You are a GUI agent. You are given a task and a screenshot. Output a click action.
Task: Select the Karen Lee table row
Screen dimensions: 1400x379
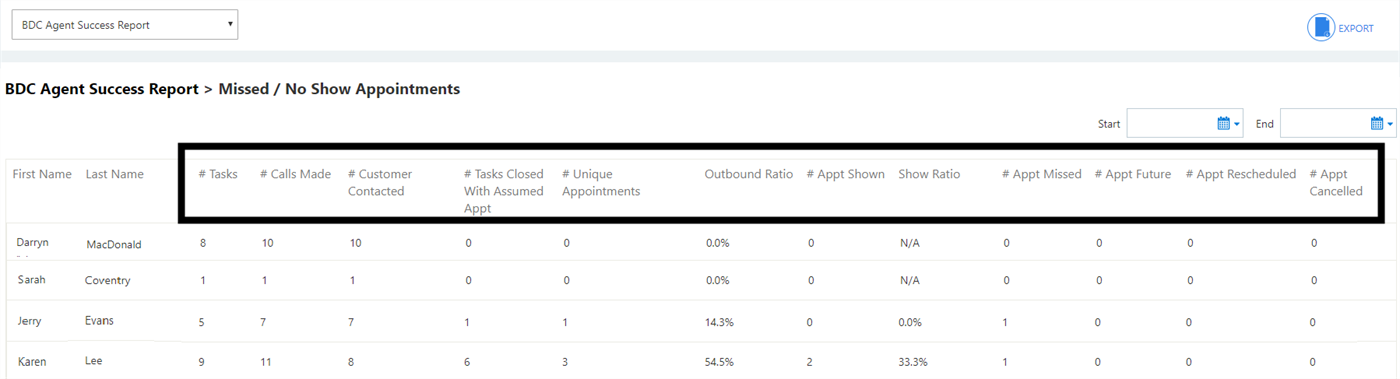(x=700, y=360)
